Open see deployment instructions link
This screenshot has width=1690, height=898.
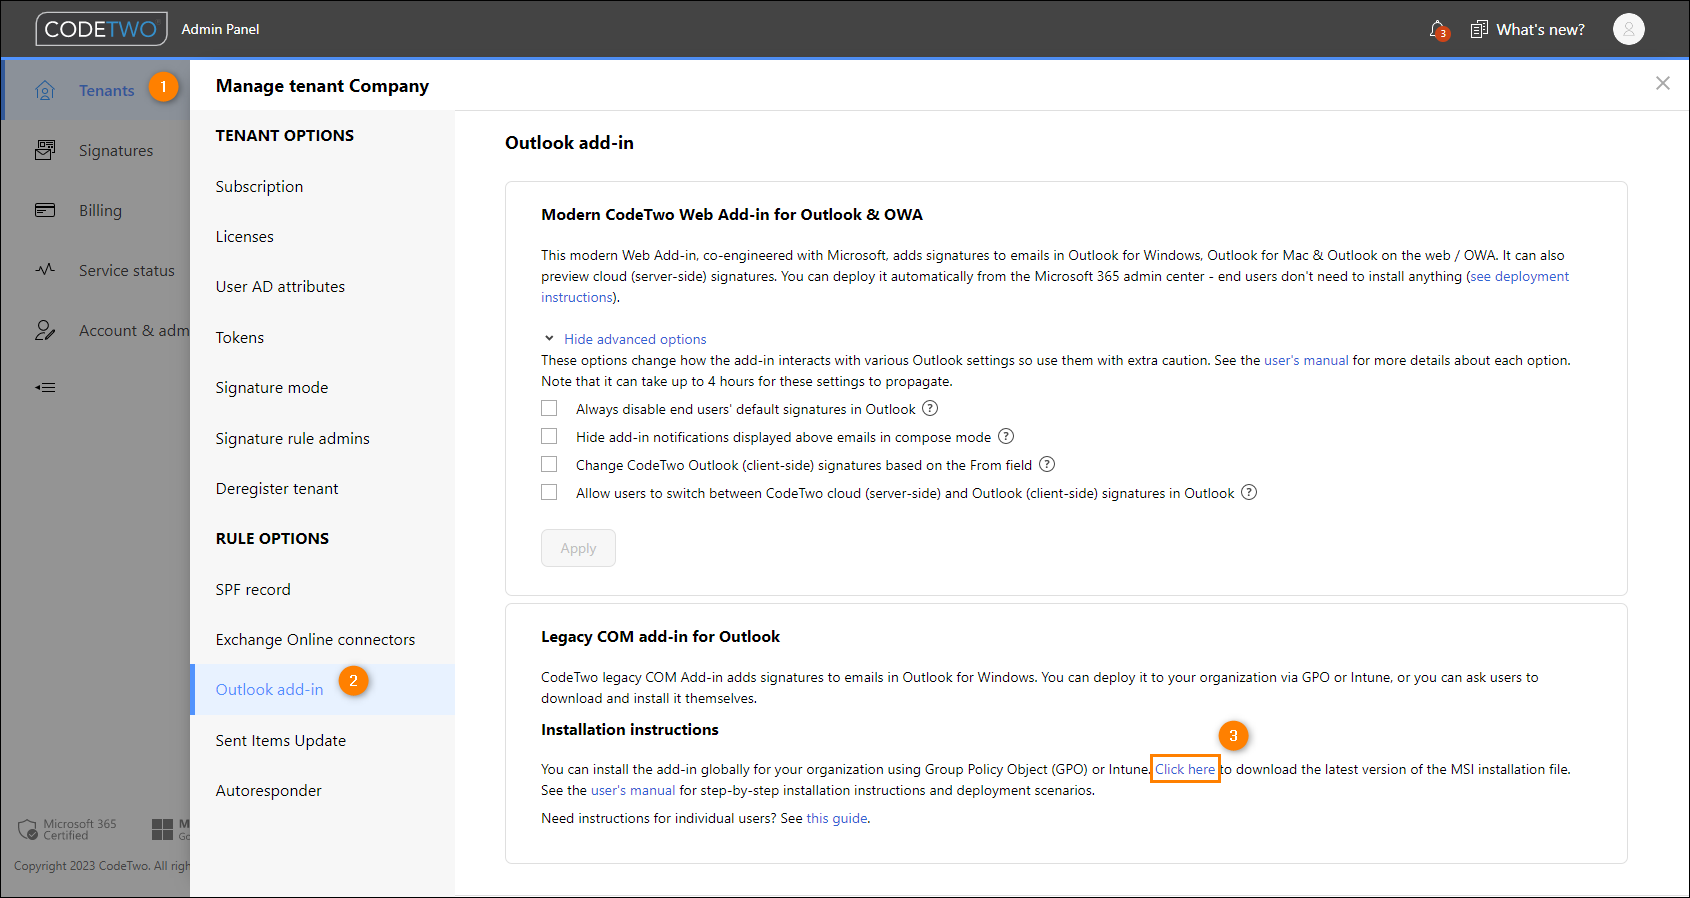coord(1520,276)
